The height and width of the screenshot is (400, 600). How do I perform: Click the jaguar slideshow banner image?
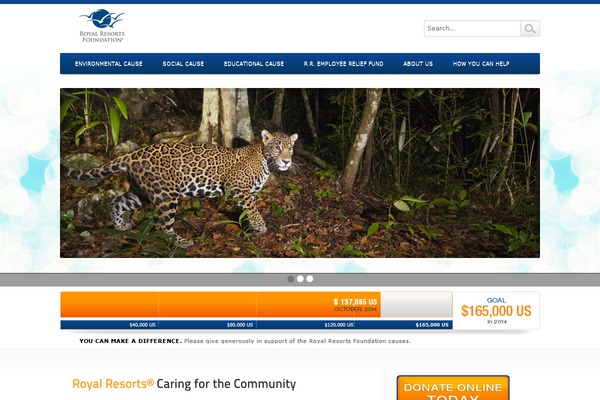(300, 173)
